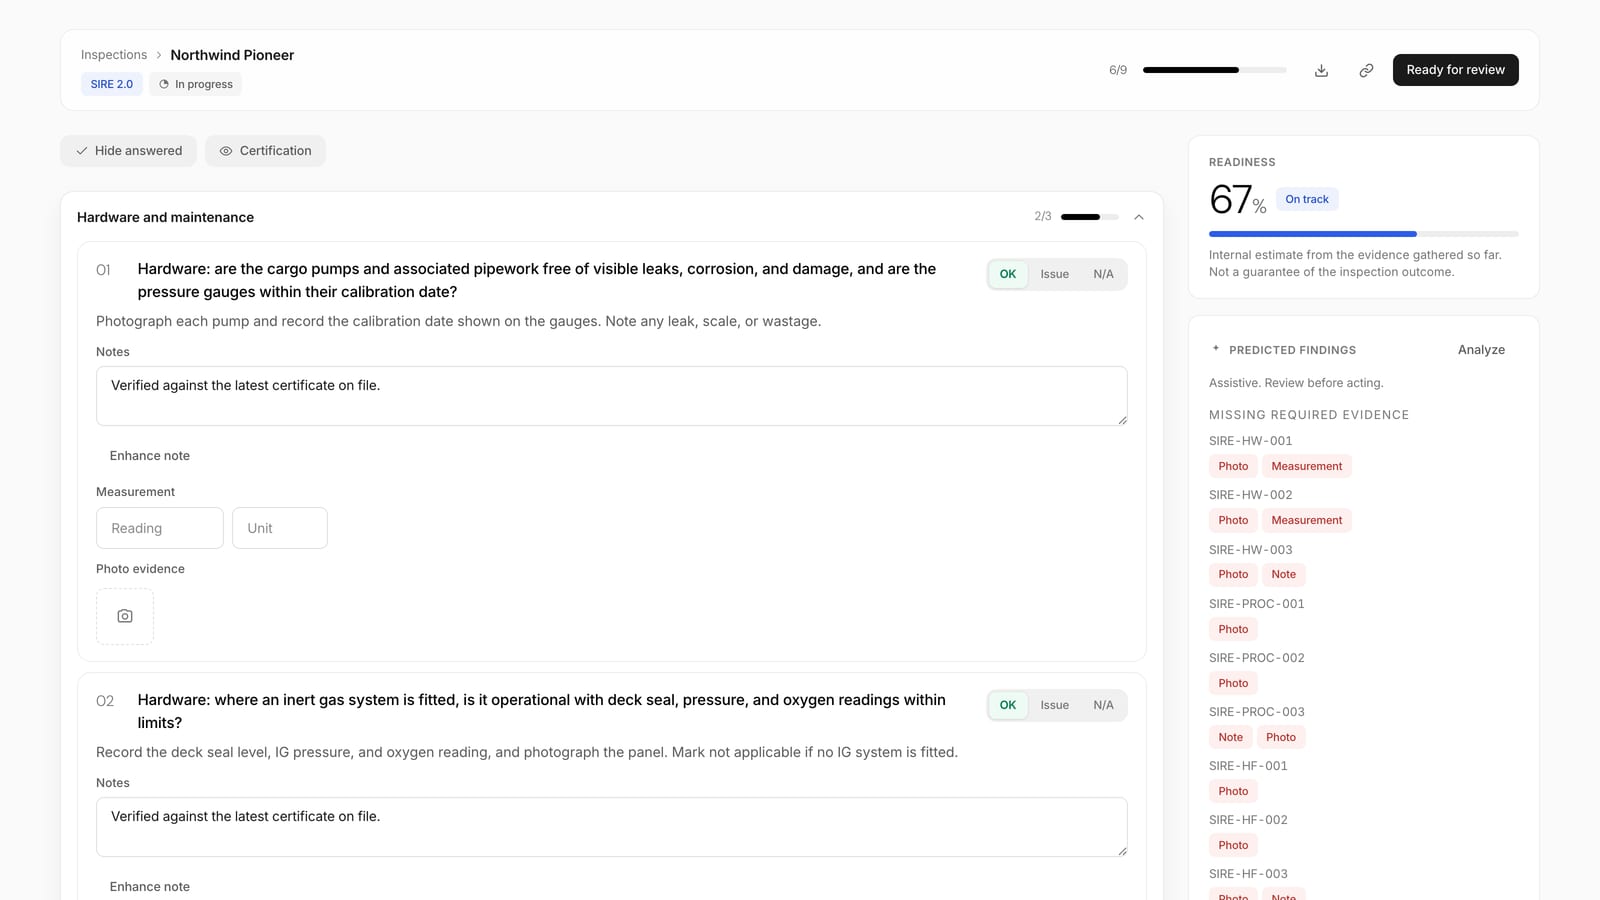Click the Northwind Pioneer title
1600x900 pixels.
click(232, 55)
